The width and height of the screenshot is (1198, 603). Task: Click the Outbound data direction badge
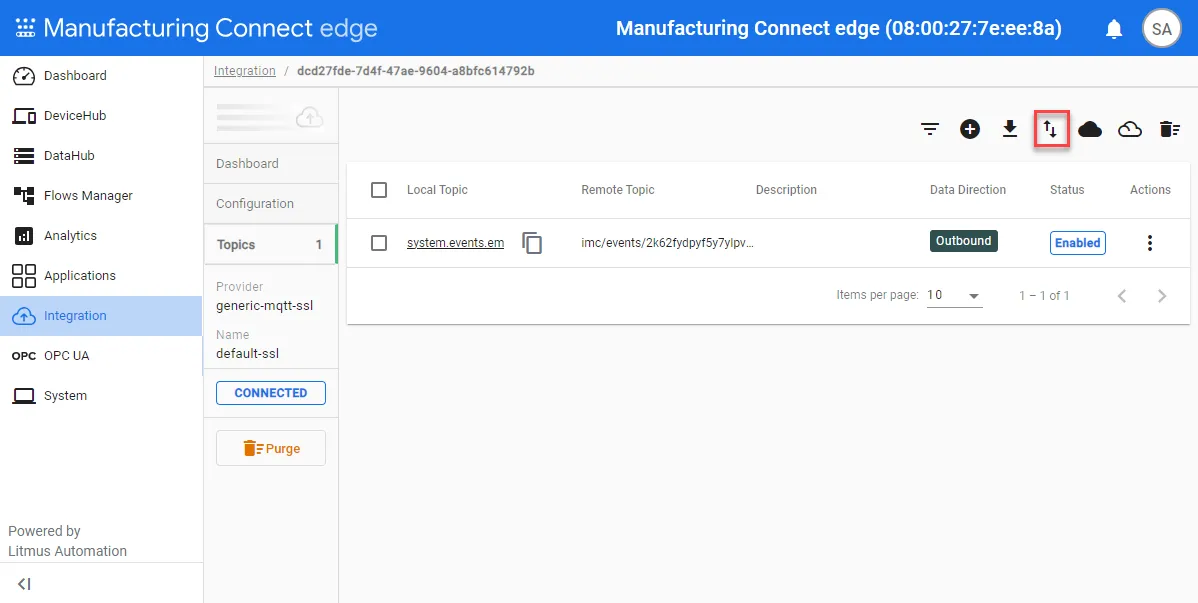point(963,241)
